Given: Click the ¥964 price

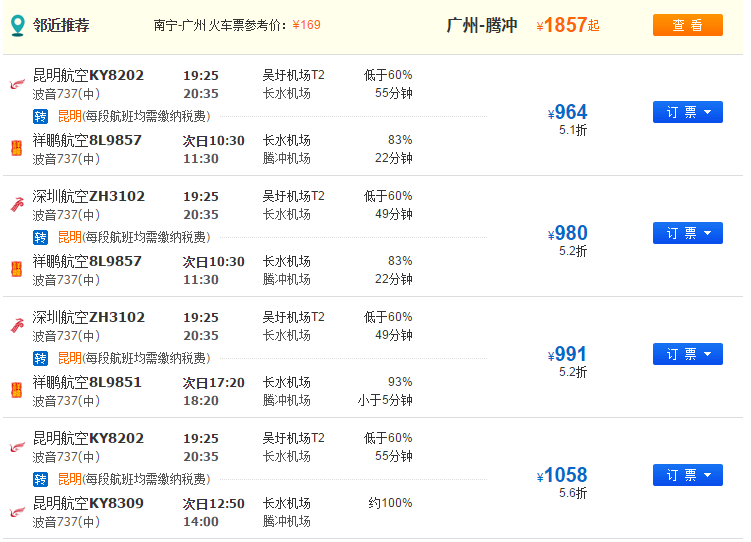Looking at the screenshot, I should click(568, 113).
